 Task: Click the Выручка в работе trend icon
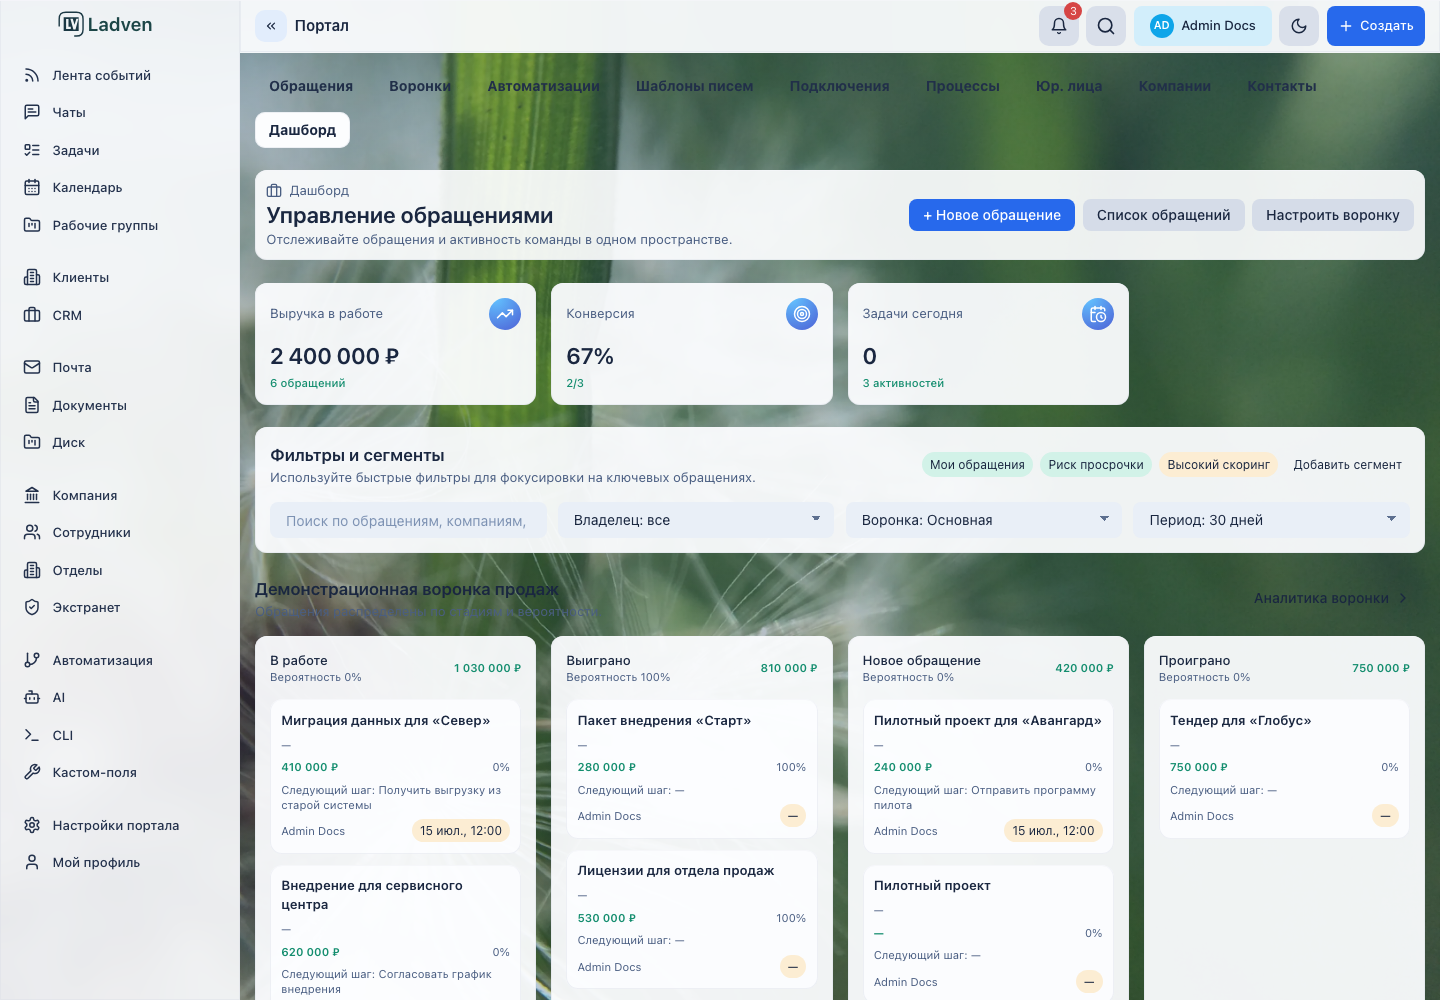(x=505, y=314)
